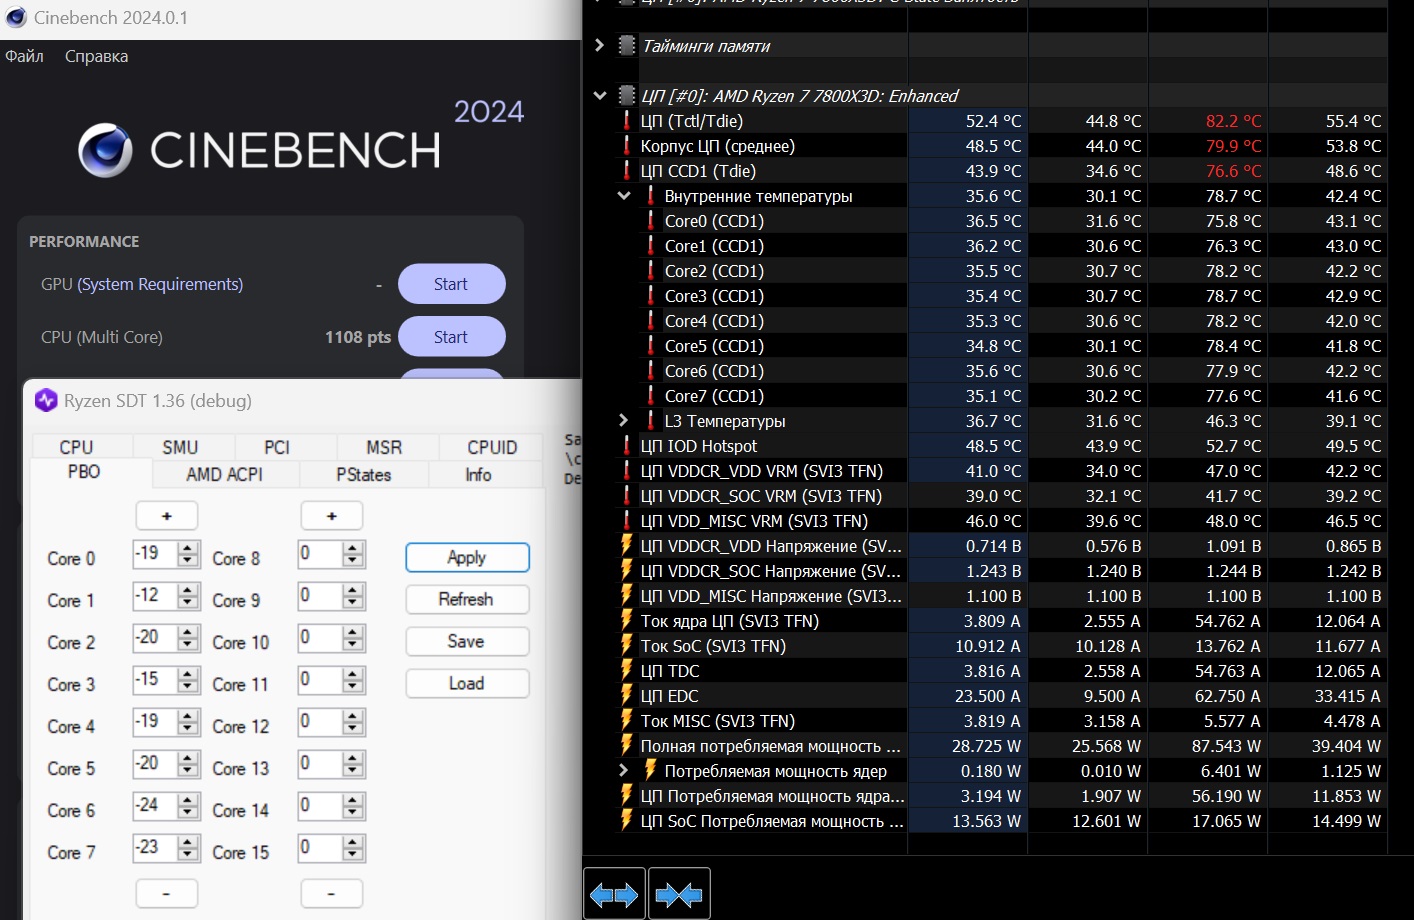Image resolution: width=1414 pixels, height=920 pixels.
Task: Switch to the PCI tab in Ryzen SDT
Action: [x=277, y=447]
